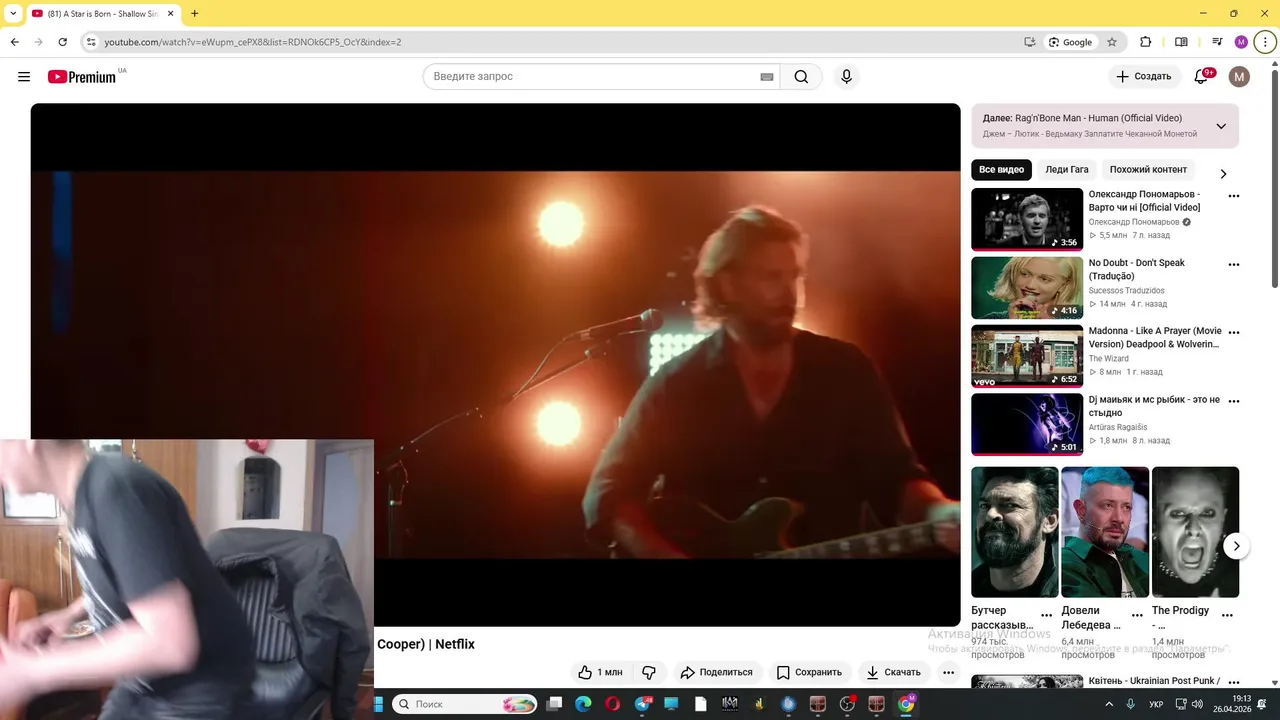Open No Doubt - Don't Speak video title
The image size is (1280, 720).
pos(1137,269)
